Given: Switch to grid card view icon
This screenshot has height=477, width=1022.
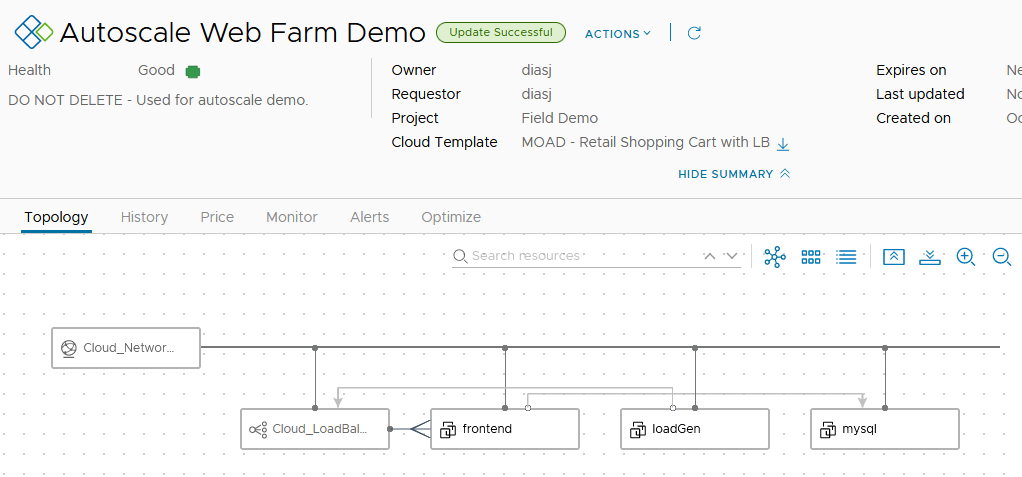Looking at the screenshot, I should point(811,257).
